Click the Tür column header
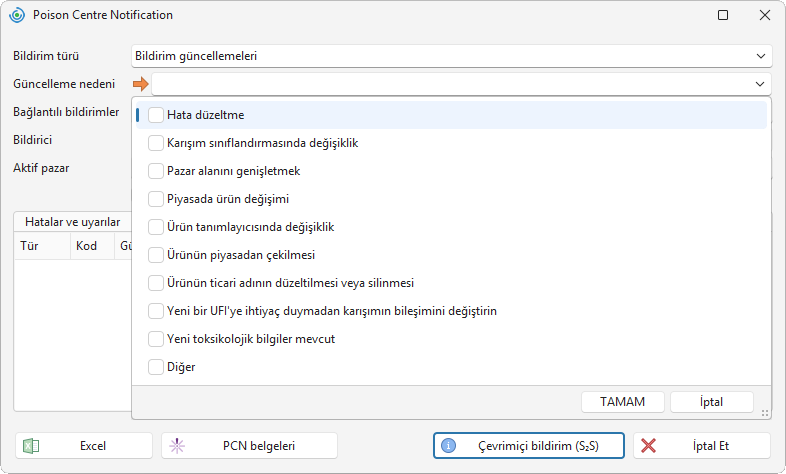 [42, 246]
